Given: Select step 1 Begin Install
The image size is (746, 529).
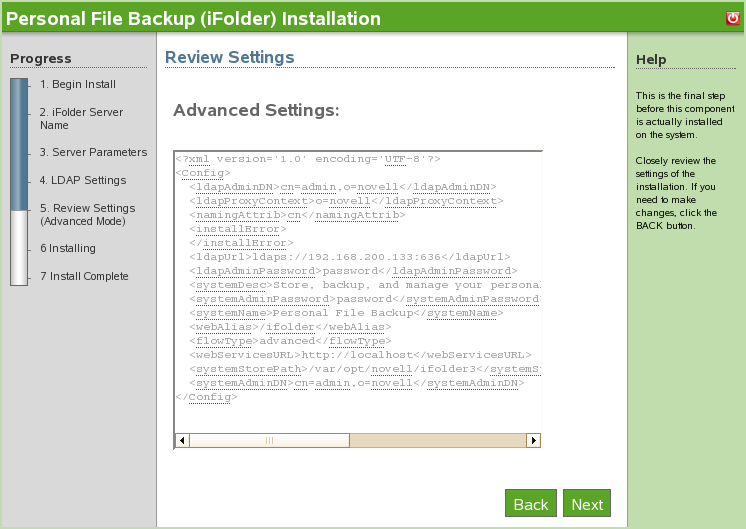Looking at the screenshot, I should click(78, 84).
